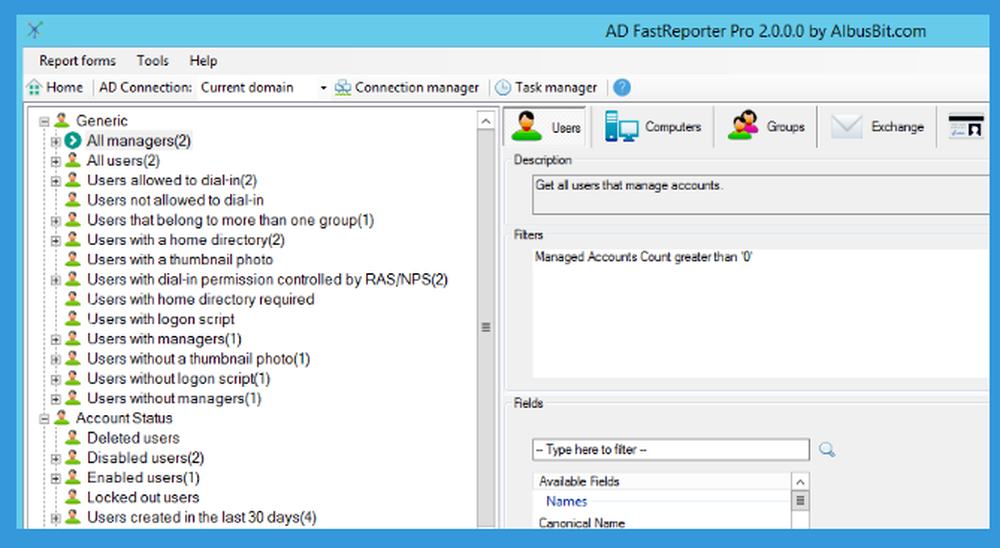Switch to the Groups tab
The image size is (1000, 548).
tap(766, 126)
